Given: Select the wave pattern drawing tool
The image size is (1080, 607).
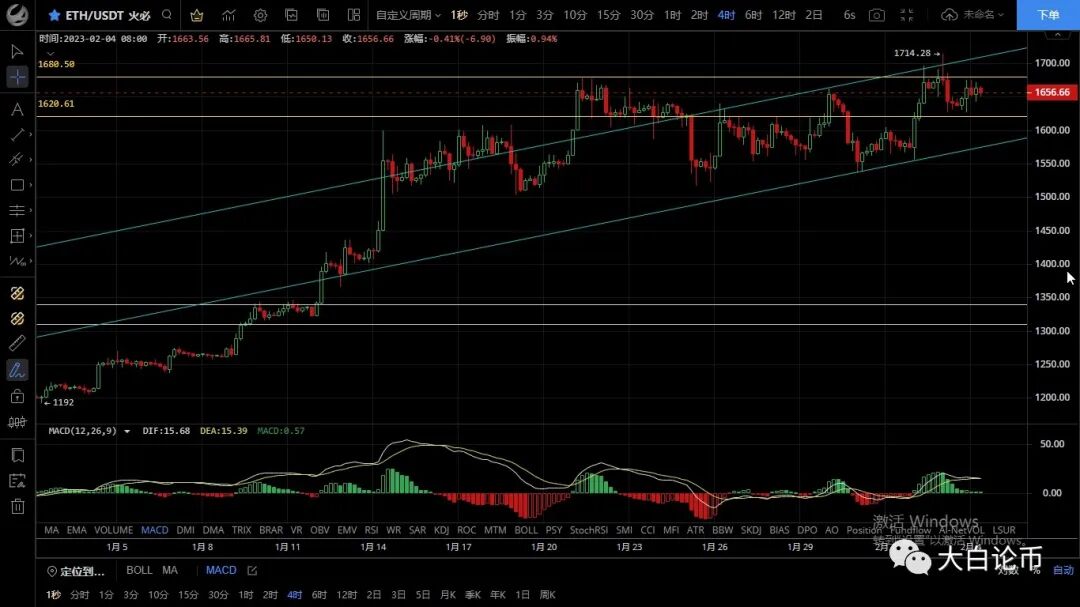Looking at the screenshot, I should pos(17,261).
